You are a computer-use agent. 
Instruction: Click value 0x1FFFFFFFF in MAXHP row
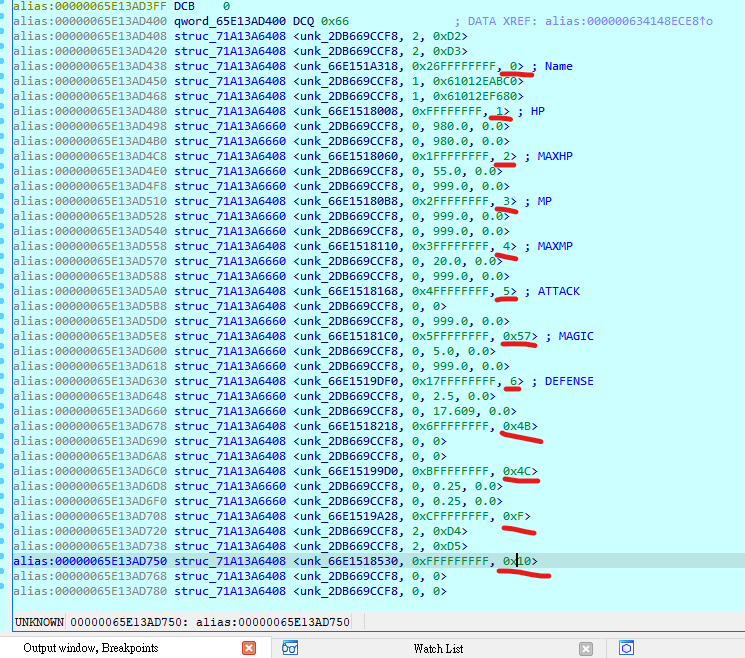[x=450, y=156]
